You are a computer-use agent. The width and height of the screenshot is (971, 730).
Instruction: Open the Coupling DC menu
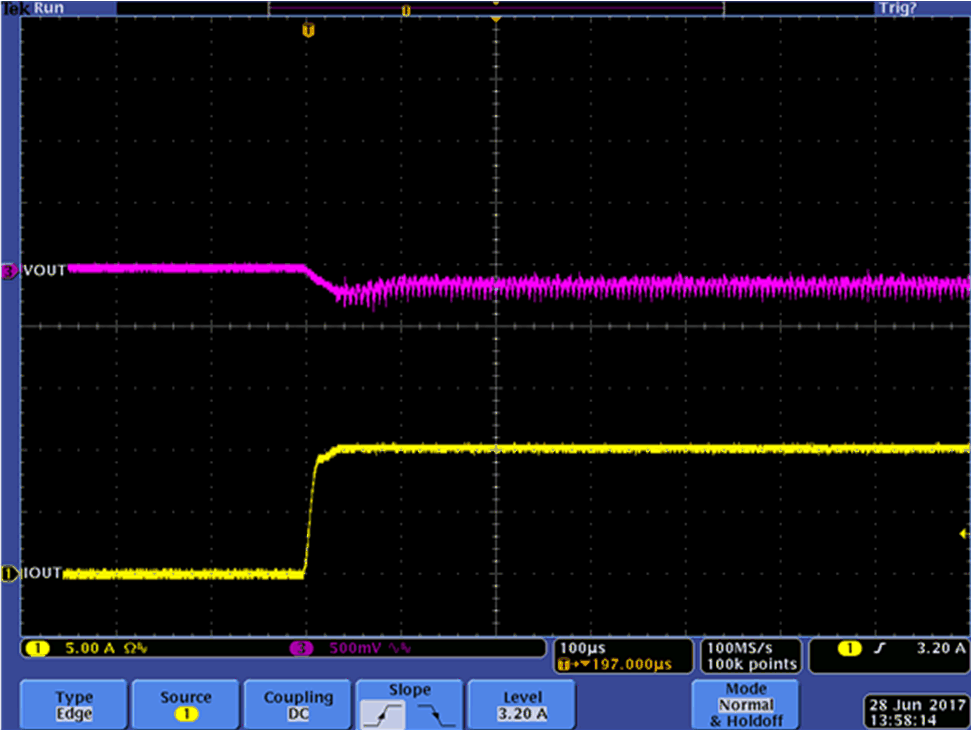pos(298,705)
